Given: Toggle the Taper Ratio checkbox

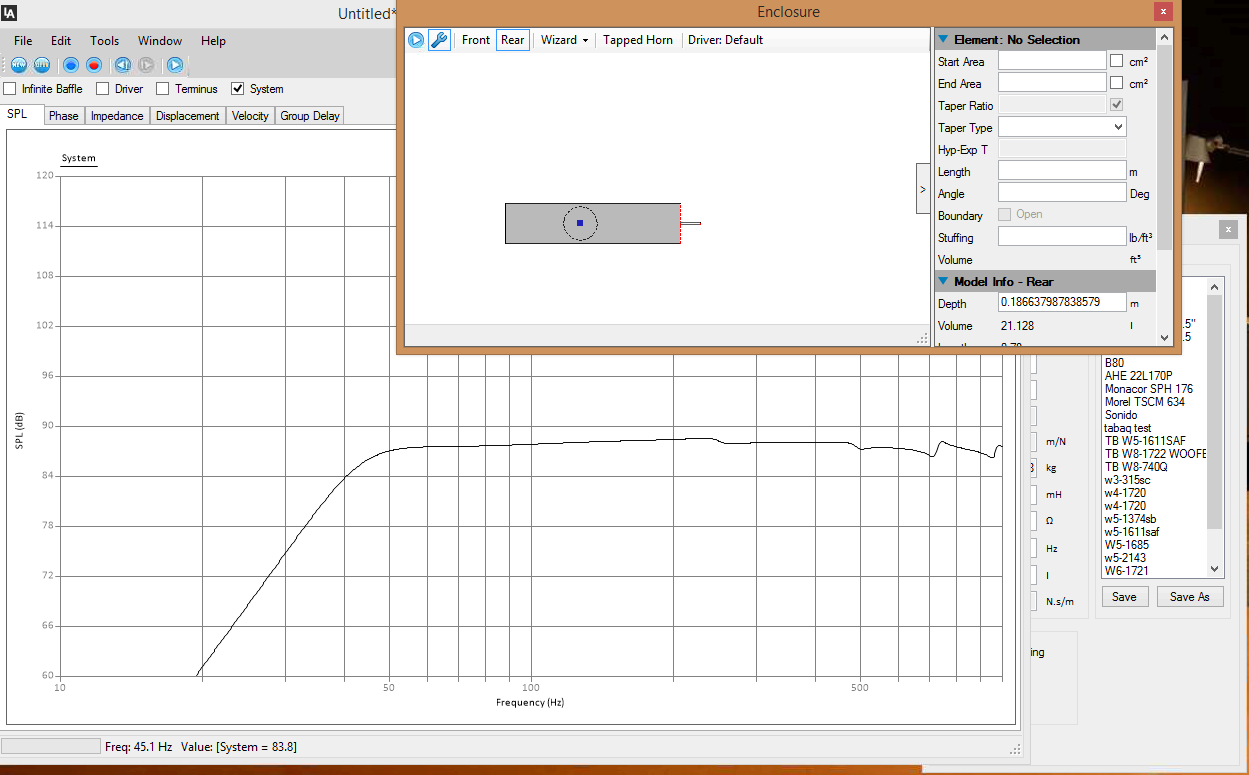Looking at the screenshot, I should (1116, 105).
